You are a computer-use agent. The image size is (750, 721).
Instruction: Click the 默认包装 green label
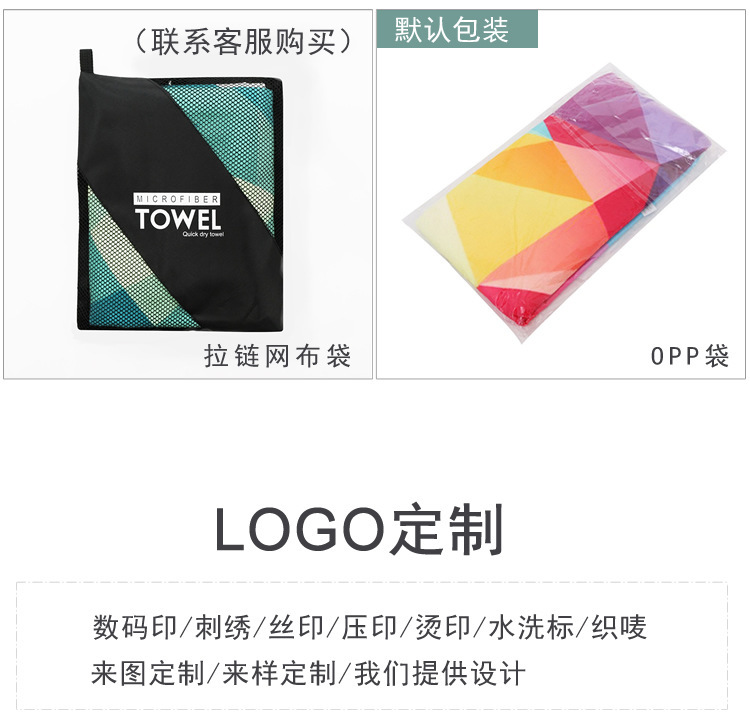(x=457, y=29)
